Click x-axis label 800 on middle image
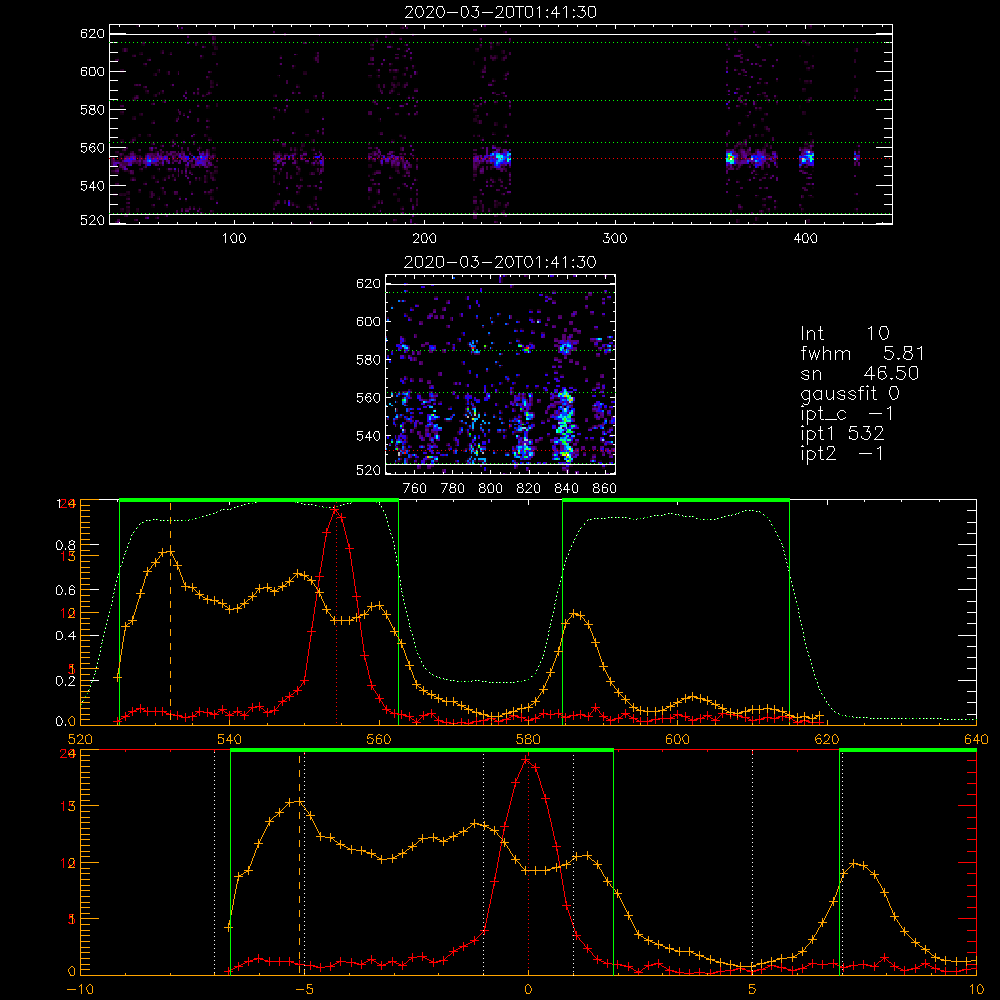The height and width of the screenshot is (1000, 1000). (x=490, y=489)
